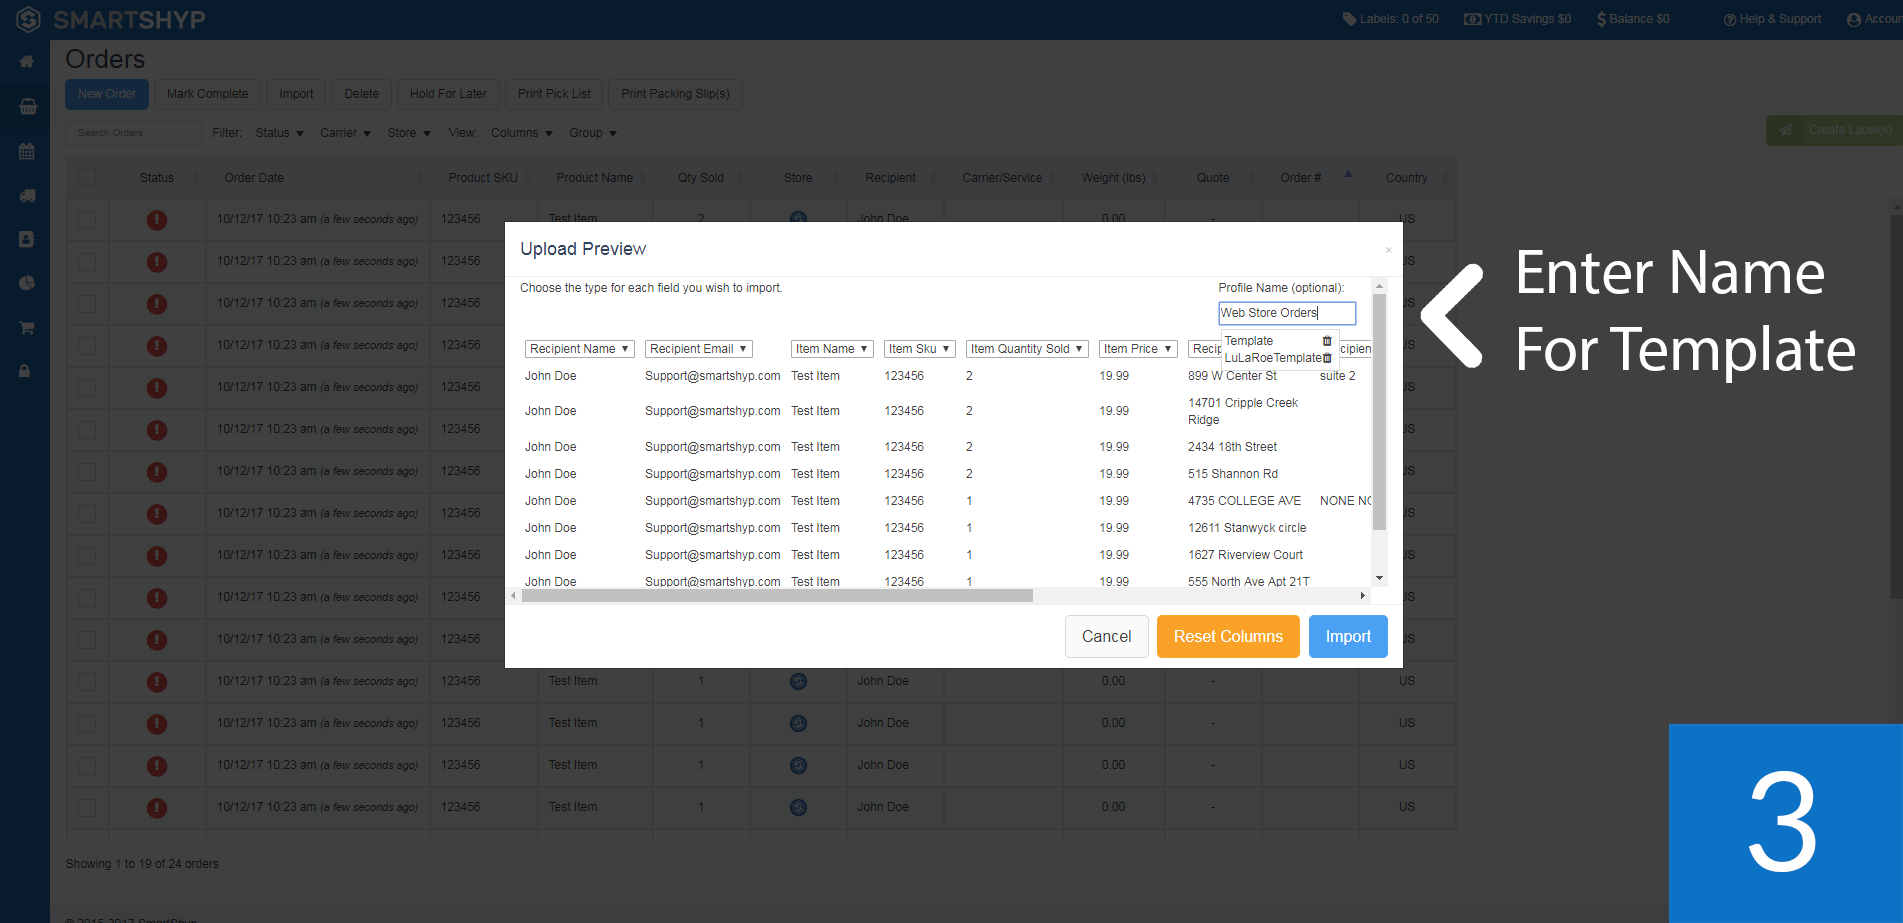1903x923 pixels.
Task: Open the Item Quantity Sold column dropdown
Action: click(x=1026, y=349)
